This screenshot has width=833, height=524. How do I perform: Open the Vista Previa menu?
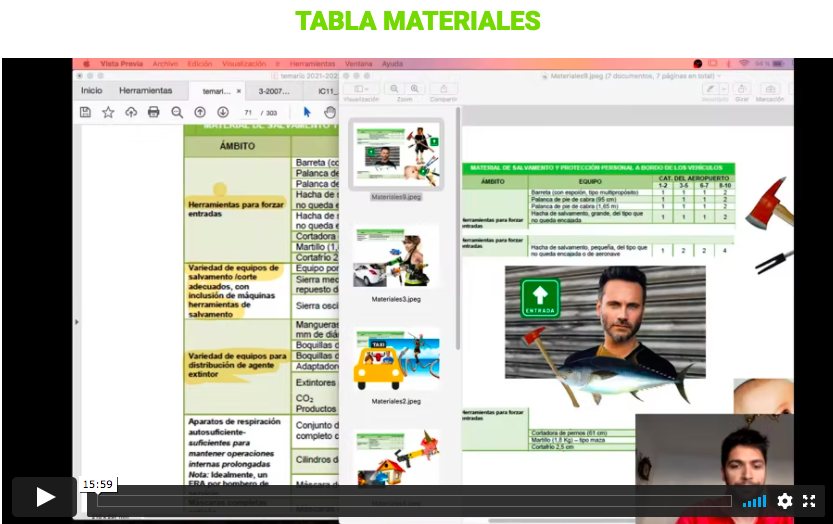click(x=121, y=64)
